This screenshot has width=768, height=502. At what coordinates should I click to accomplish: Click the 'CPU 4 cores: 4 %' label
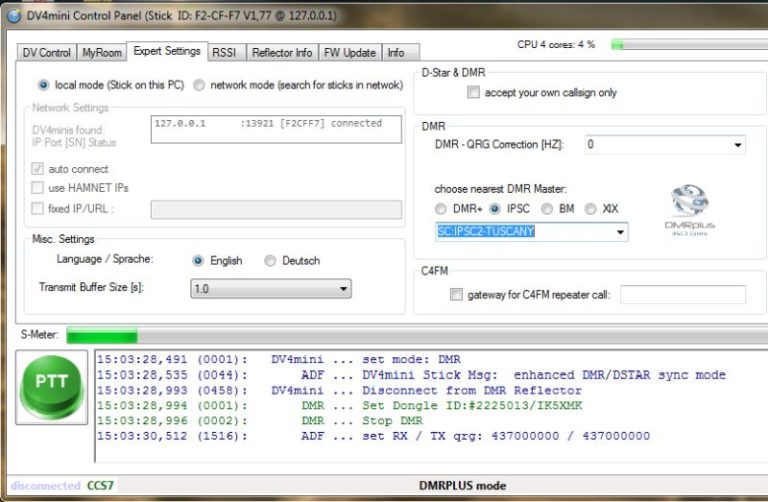pyautogui.click(x=556, y=45)
